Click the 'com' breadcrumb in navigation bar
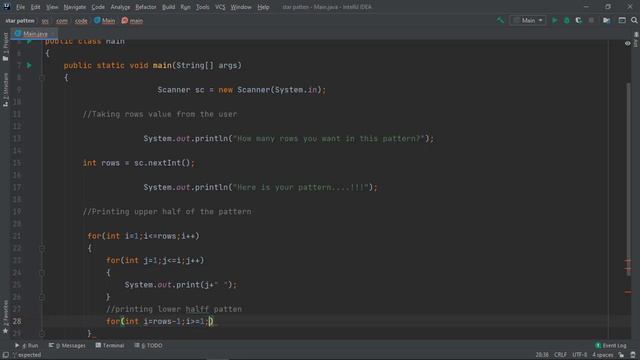 pyautogui.click(x=62, y=21)
